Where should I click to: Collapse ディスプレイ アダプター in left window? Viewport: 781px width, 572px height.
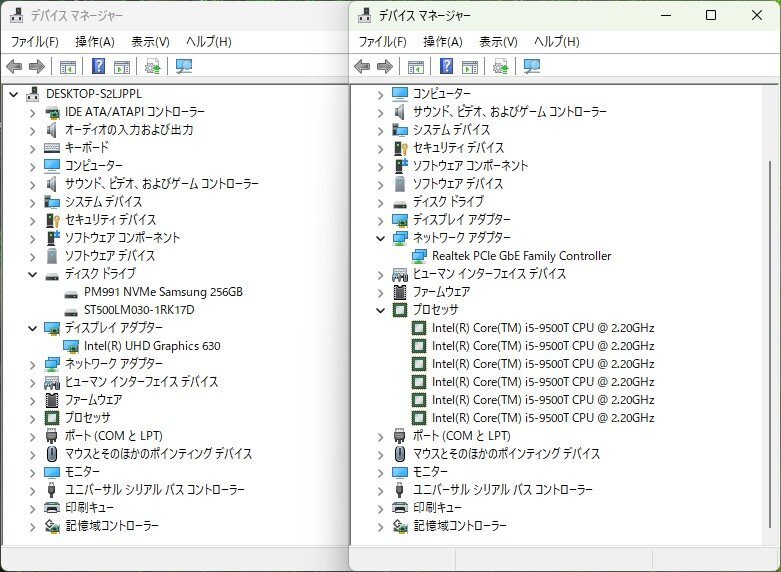coord(32,328)
